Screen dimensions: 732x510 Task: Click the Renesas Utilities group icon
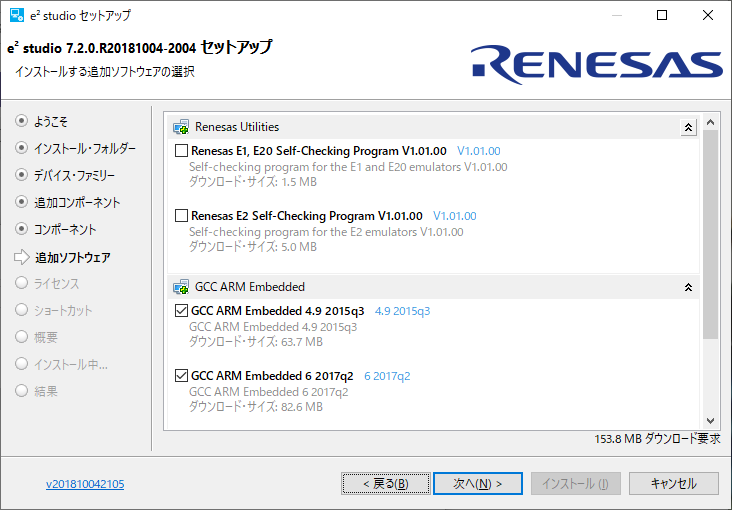(181, 127)
